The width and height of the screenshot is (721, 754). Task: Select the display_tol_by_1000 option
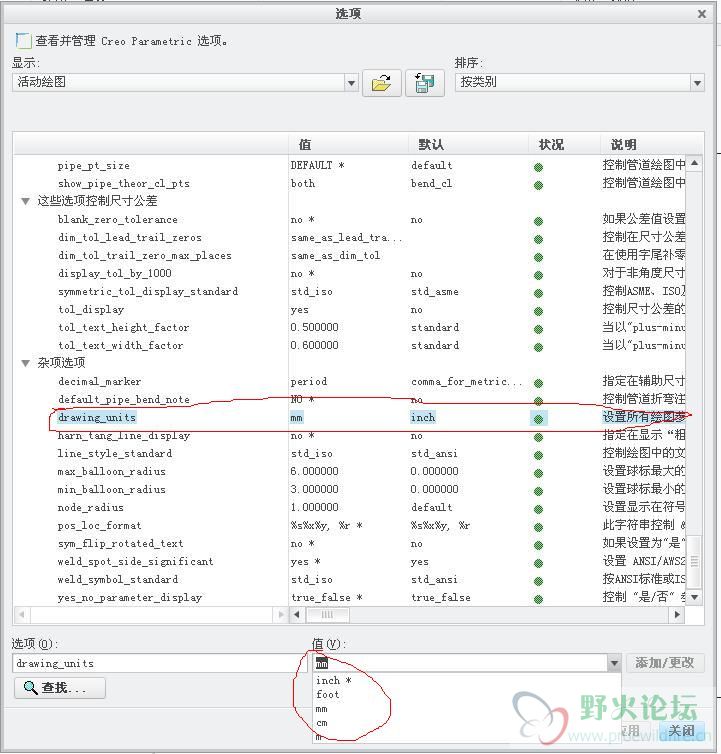[114, 274]
